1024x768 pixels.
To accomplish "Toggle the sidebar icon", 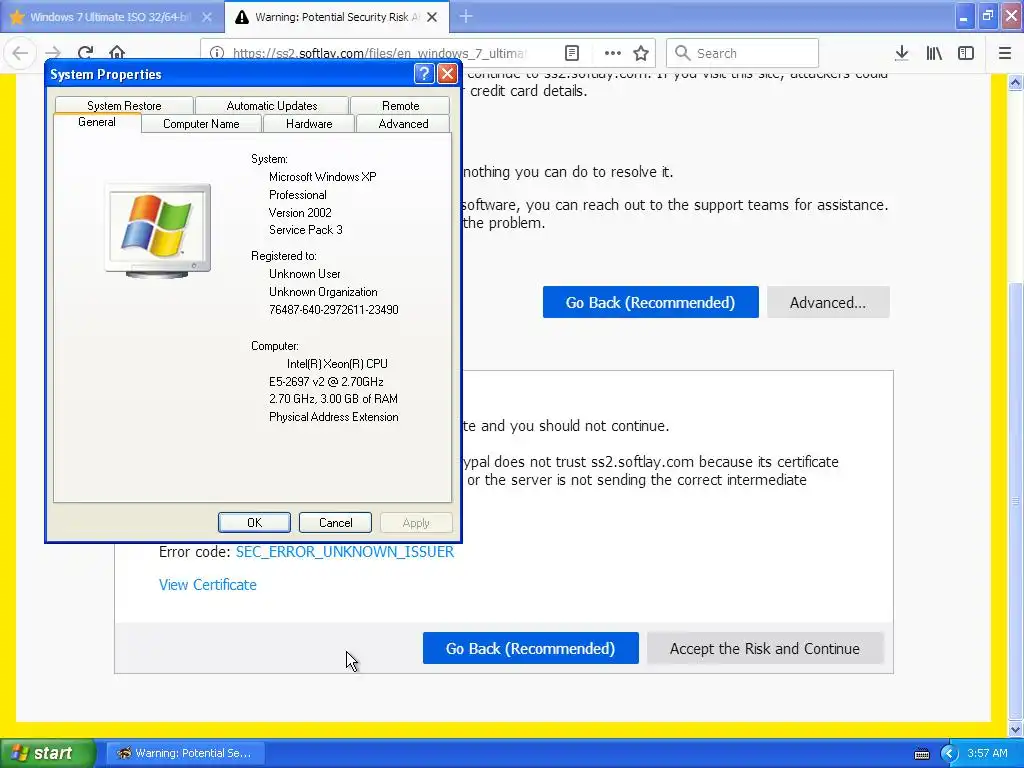I will 966,53.
